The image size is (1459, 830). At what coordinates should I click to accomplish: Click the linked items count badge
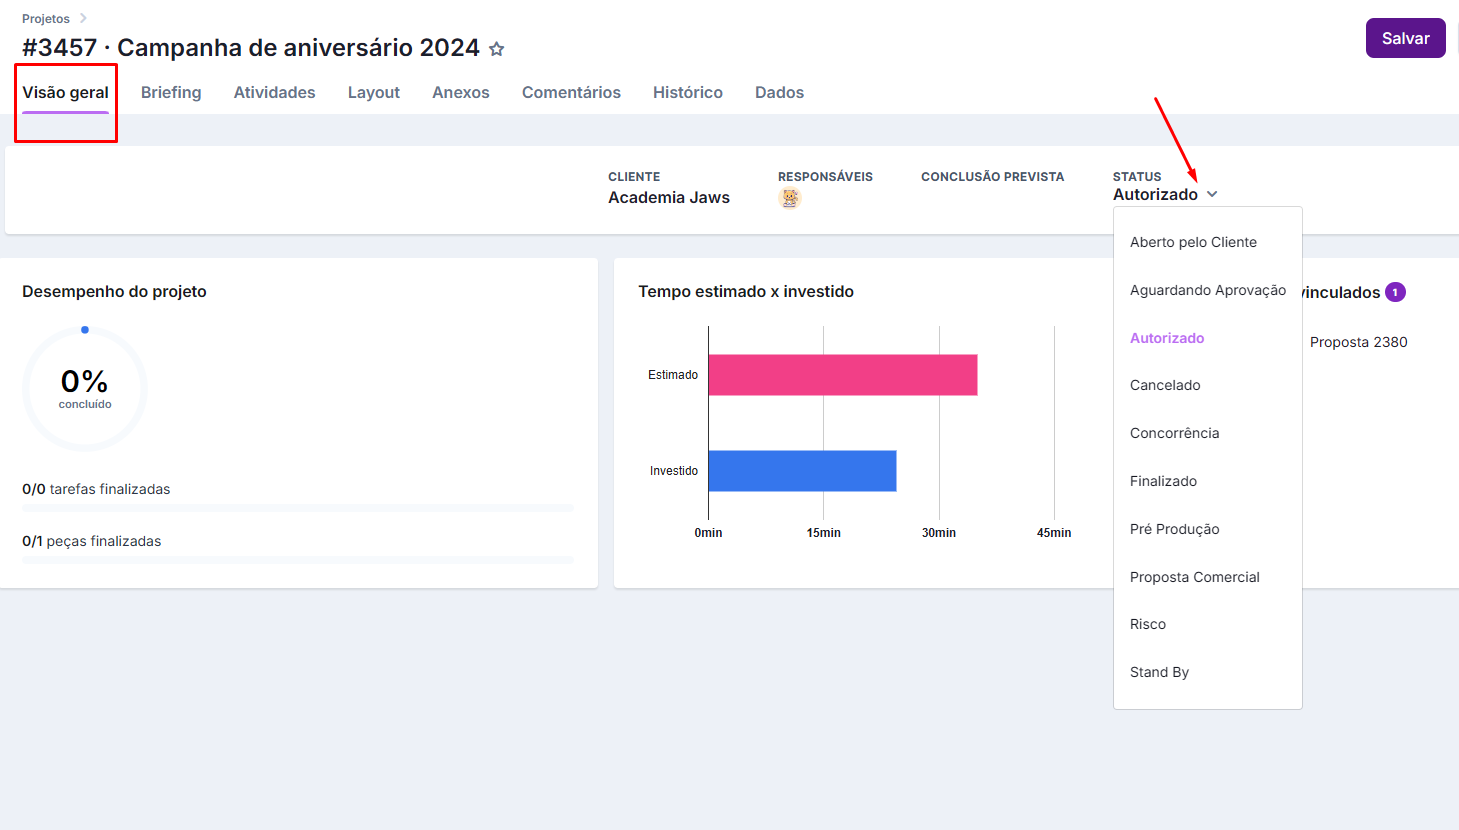[x=1395, y=292]
